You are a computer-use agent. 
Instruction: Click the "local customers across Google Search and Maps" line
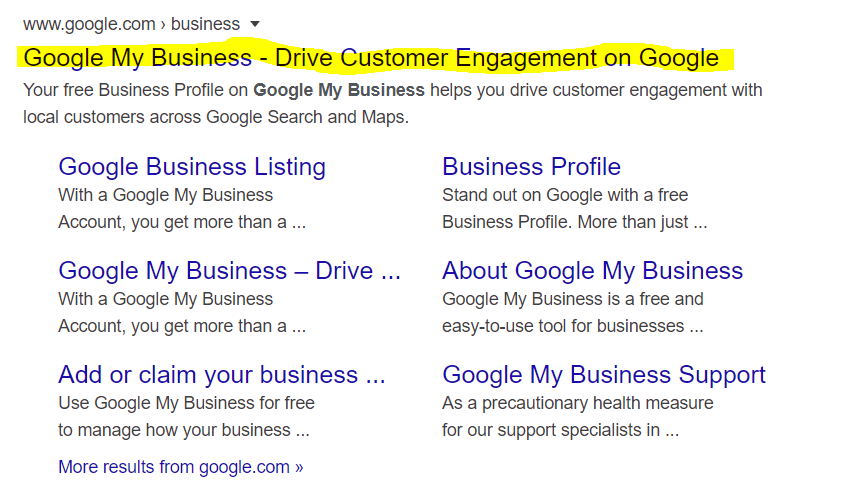[x=216, y=117]
